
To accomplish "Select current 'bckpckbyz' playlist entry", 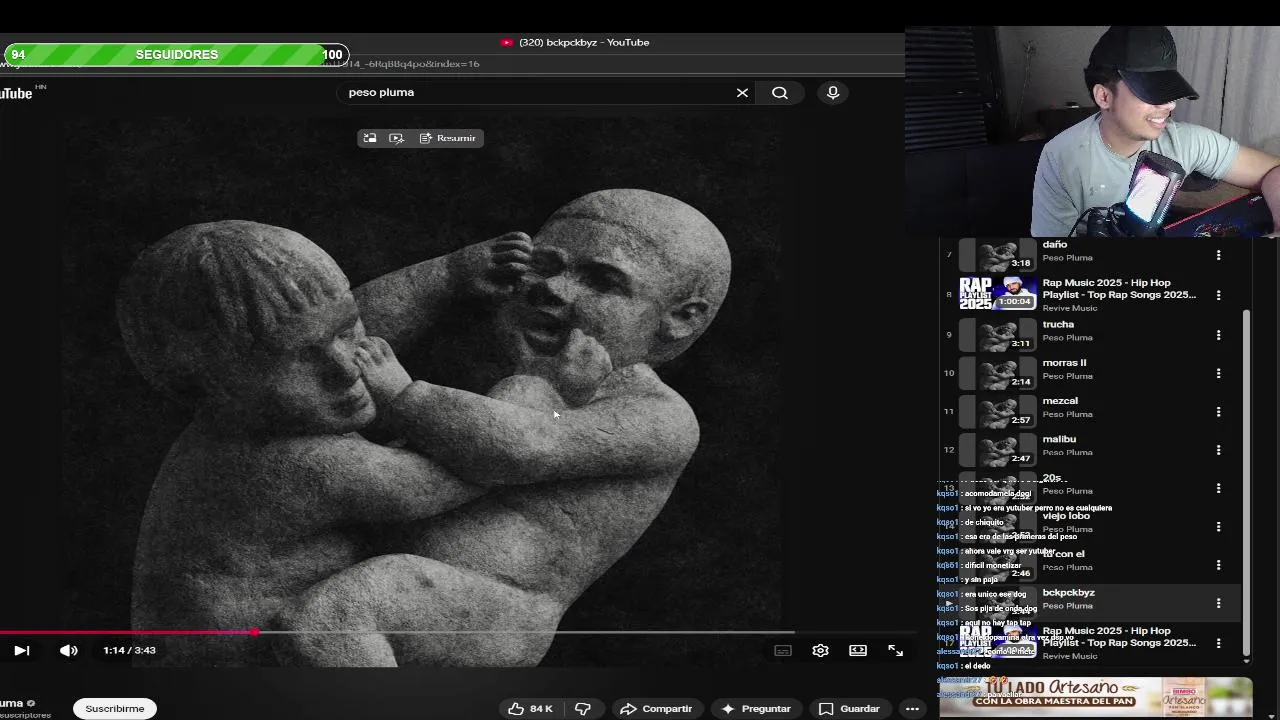I will (1068, 592).
